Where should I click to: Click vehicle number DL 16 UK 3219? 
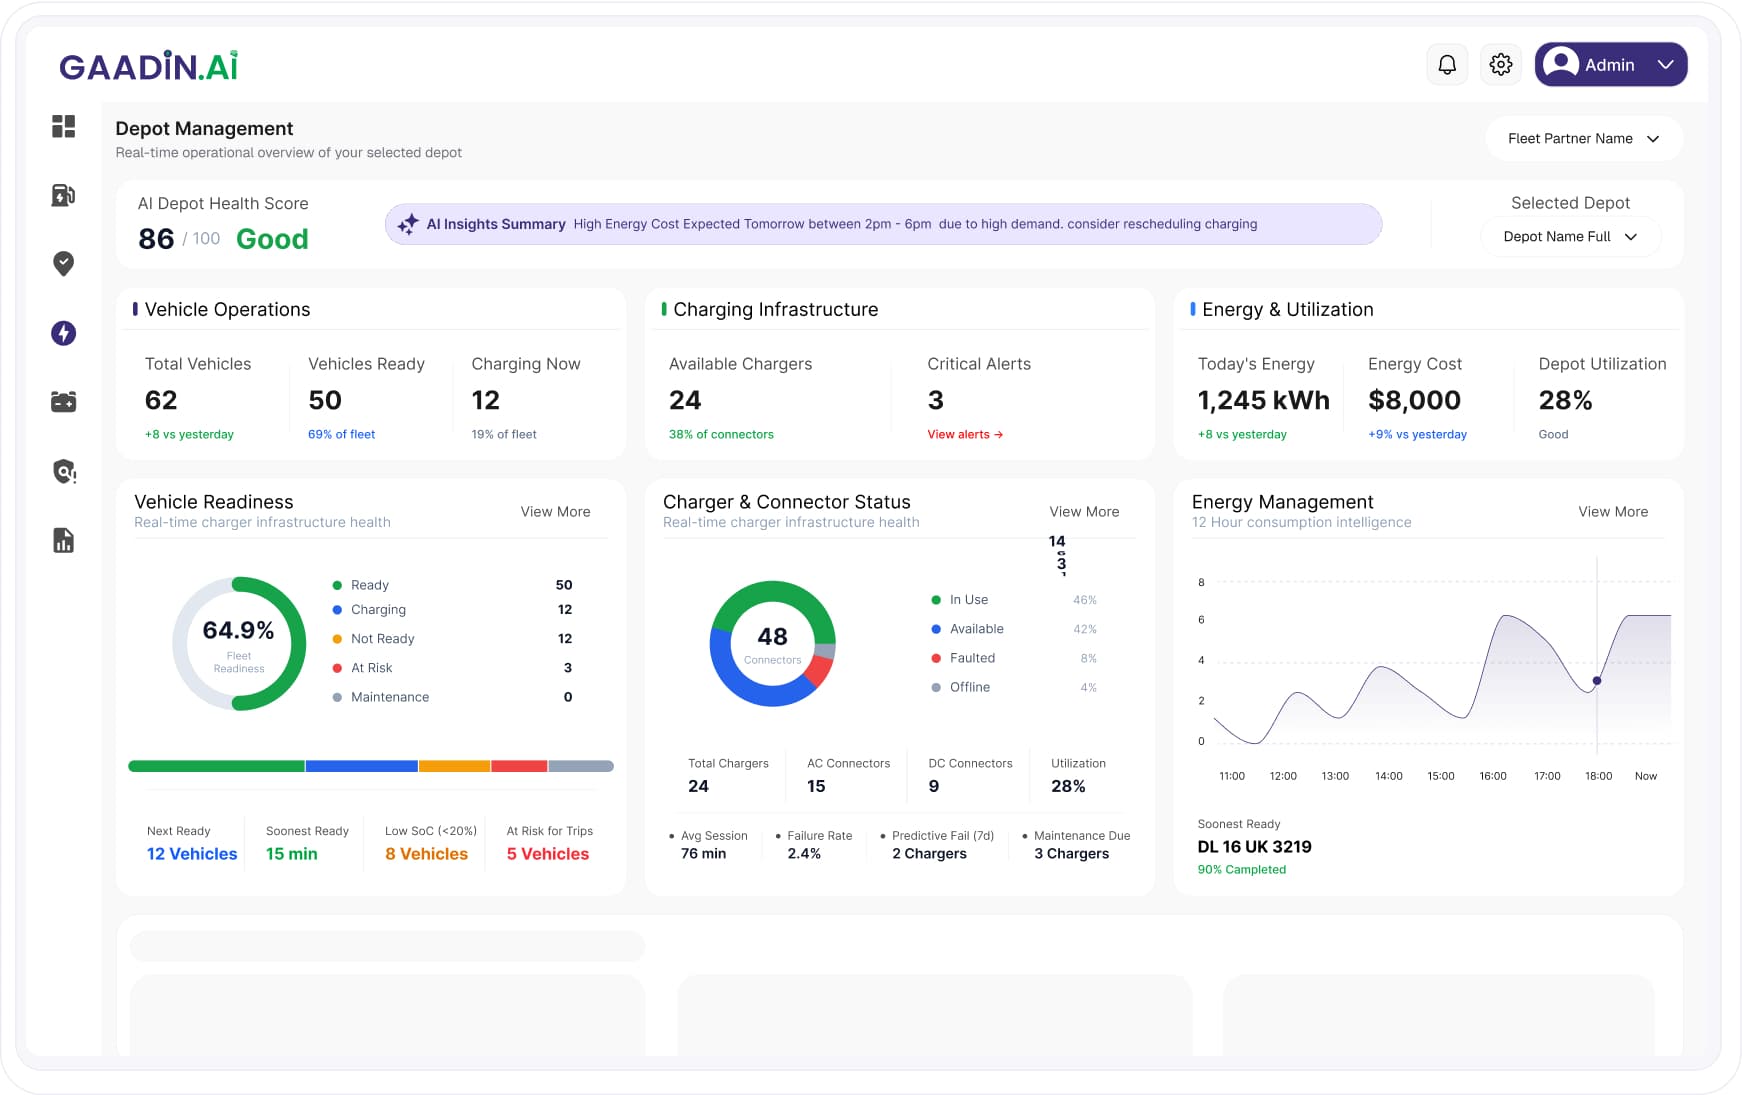1254,847
